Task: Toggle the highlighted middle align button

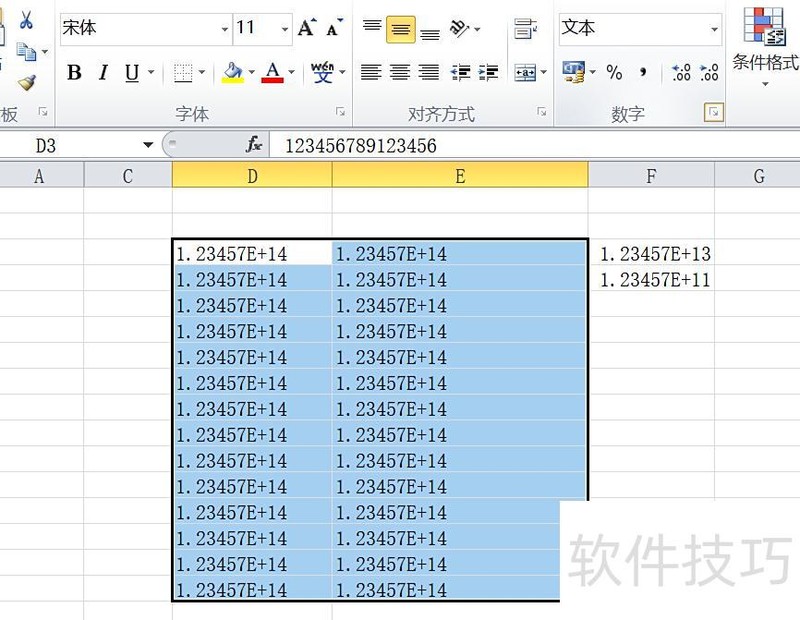Action: pos(401,30)
